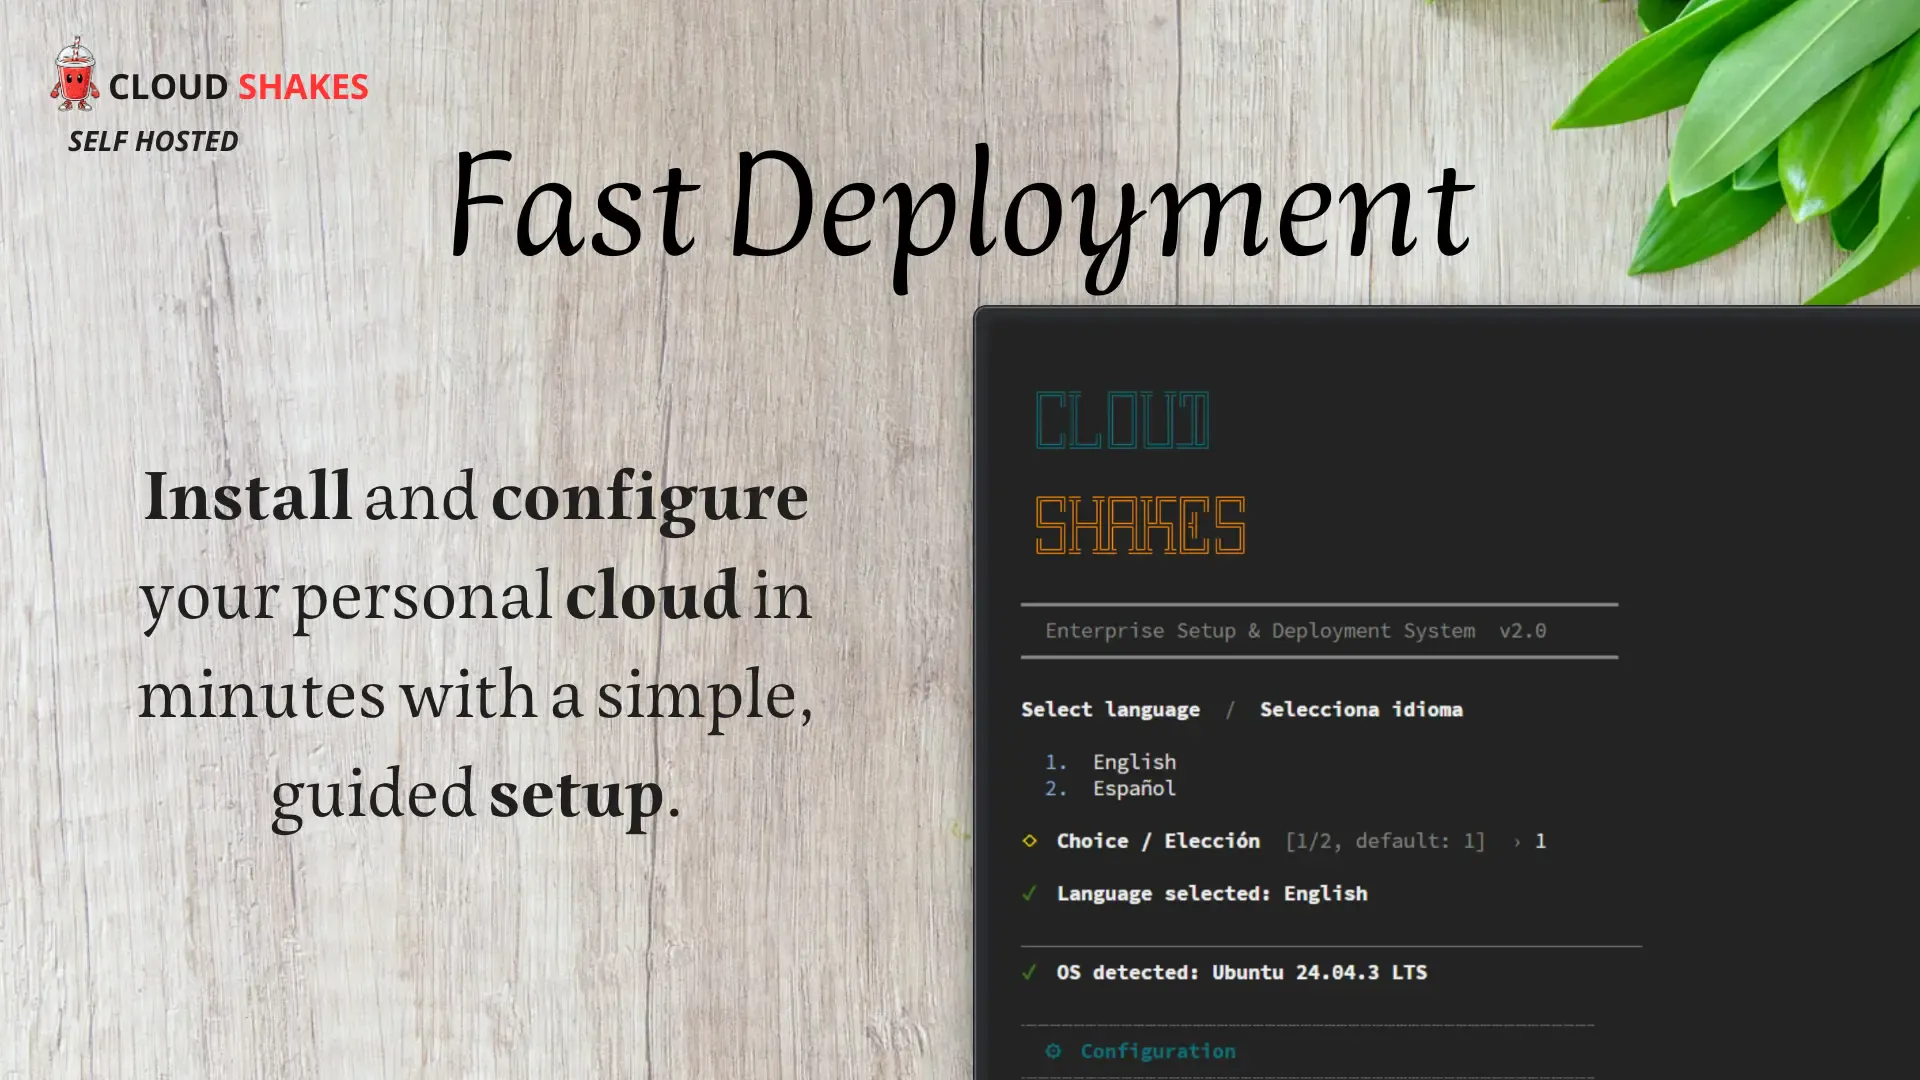
Task: Click 'Language selected: English' status line
Action: (x=1212, y=893)
